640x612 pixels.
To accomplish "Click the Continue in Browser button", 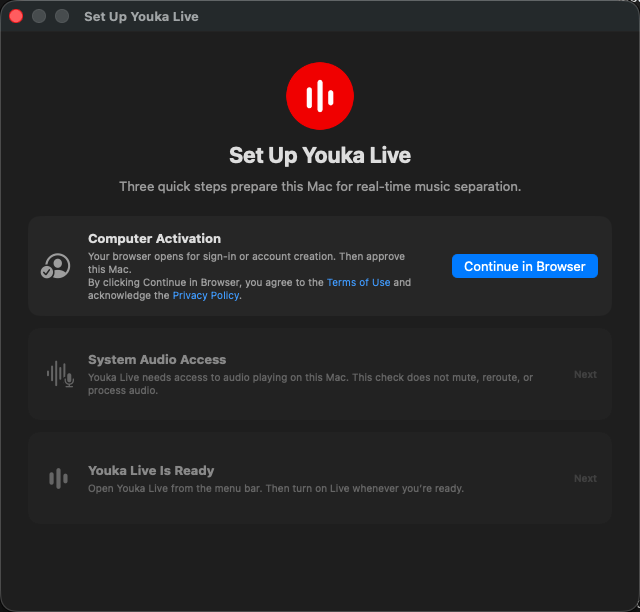I will click(524, 266).
